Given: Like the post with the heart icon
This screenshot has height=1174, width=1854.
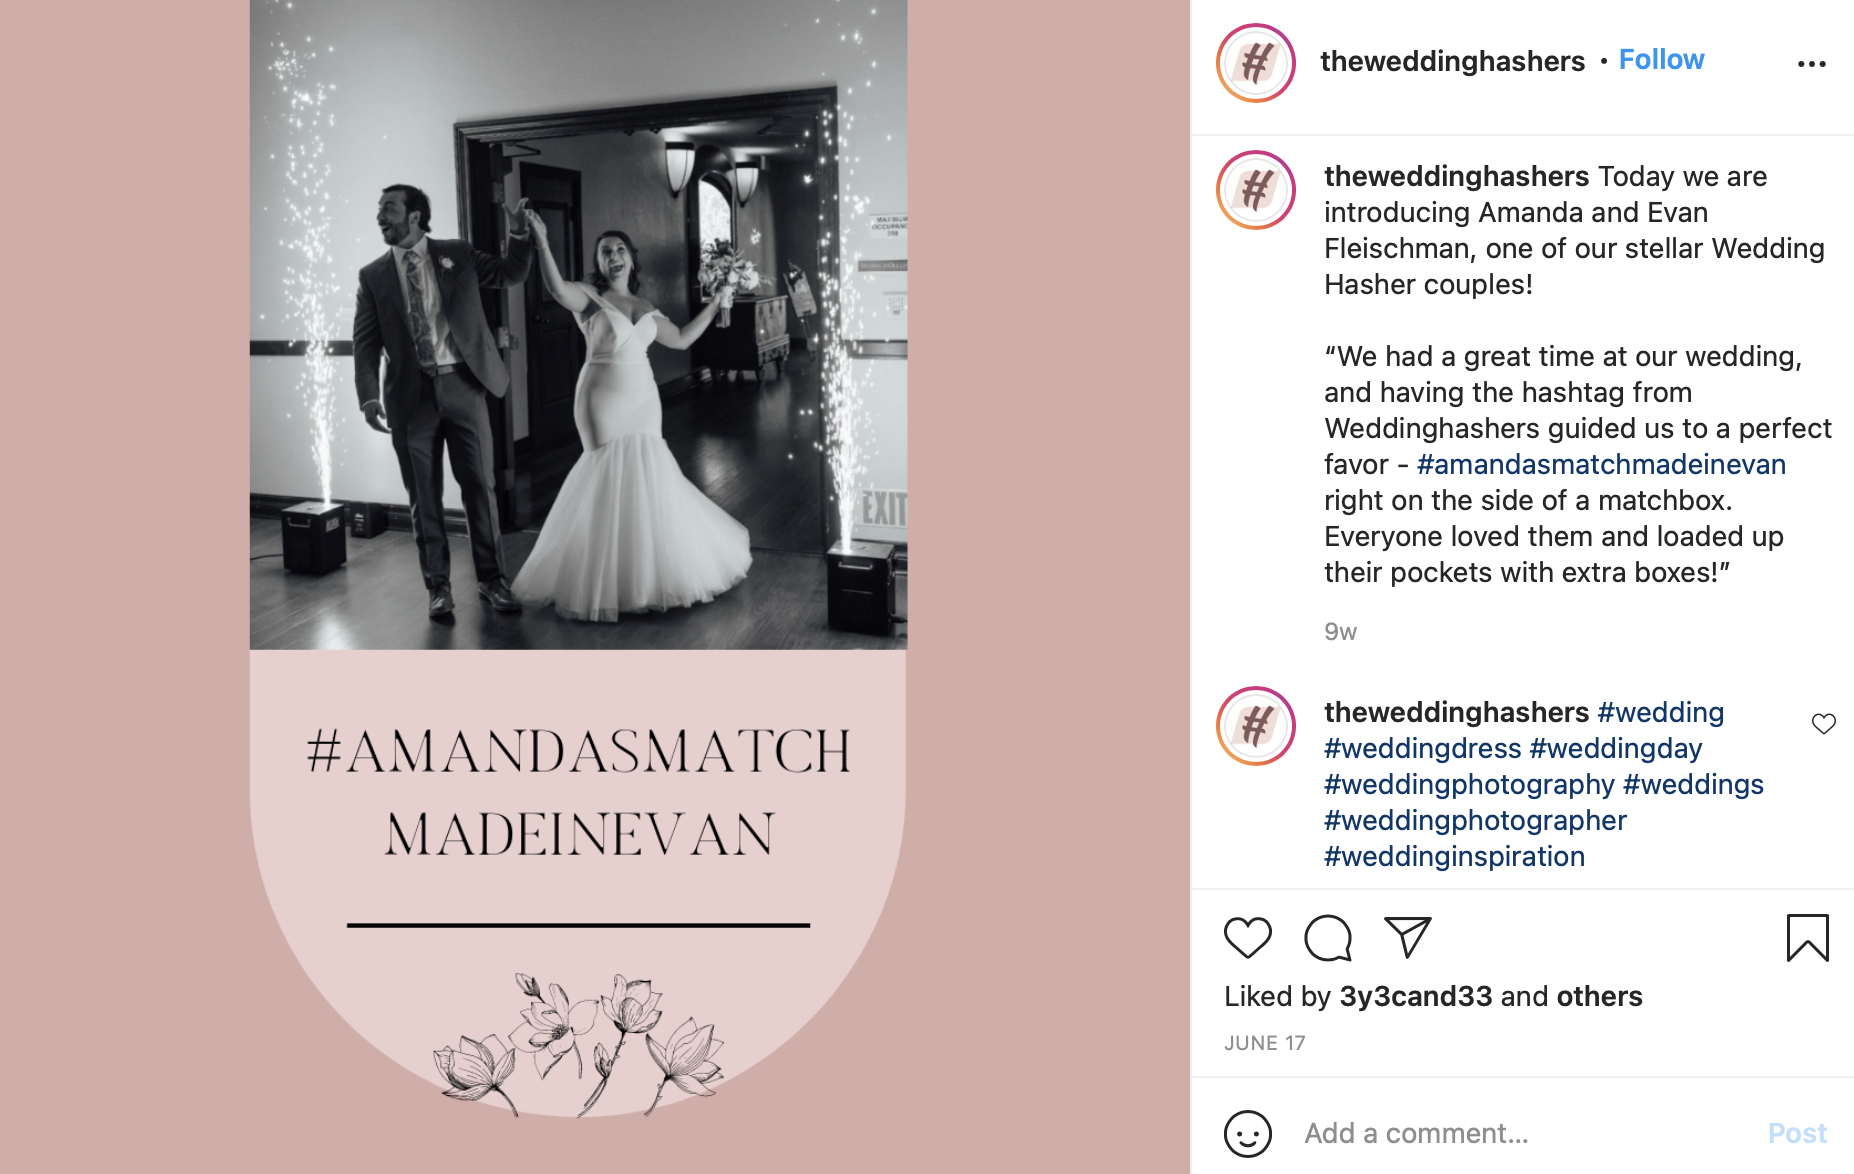Looking at the screenshot, I should point(1247,938).
